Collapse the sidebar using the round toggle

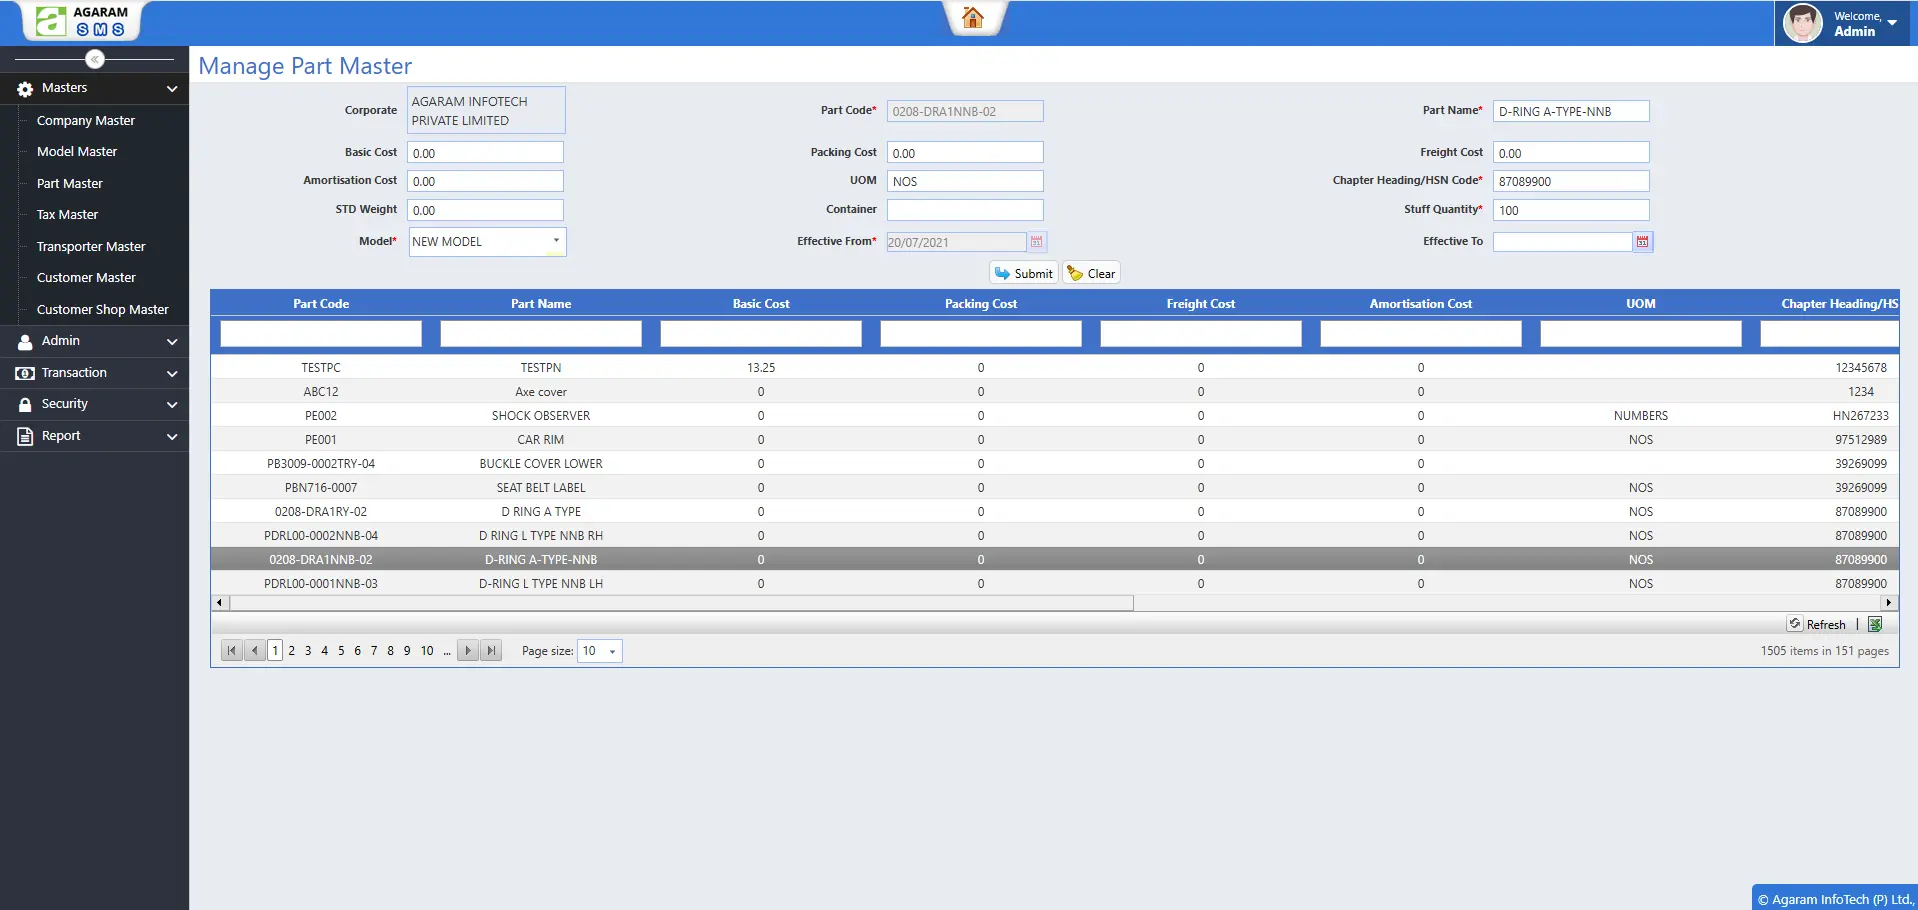[95, 59]
